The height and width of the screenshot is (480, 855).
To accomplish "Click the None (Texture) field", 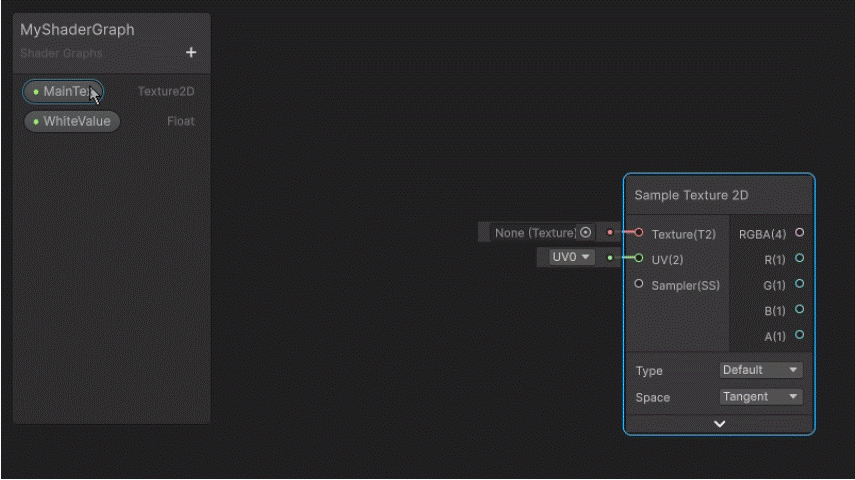I will coord(536,233).
